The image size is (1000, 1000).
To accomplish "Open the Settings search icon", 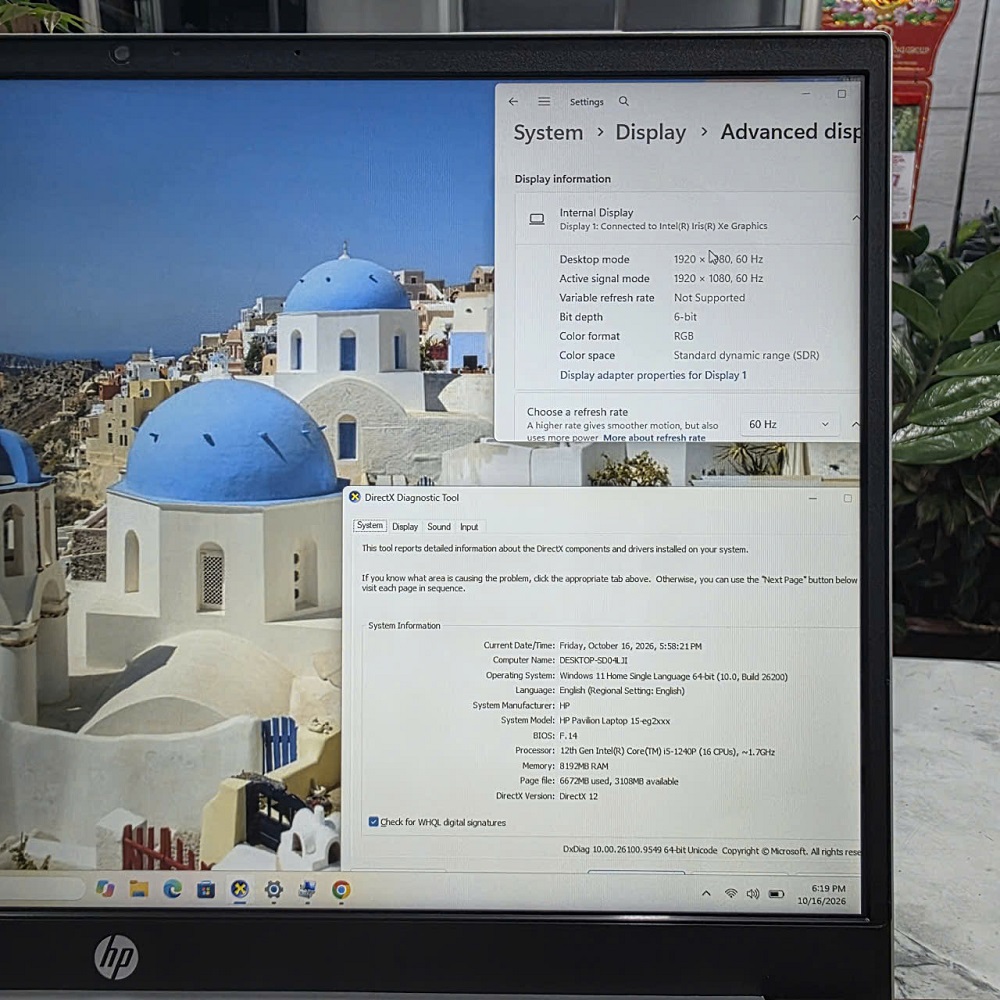I will click(624, 101).
